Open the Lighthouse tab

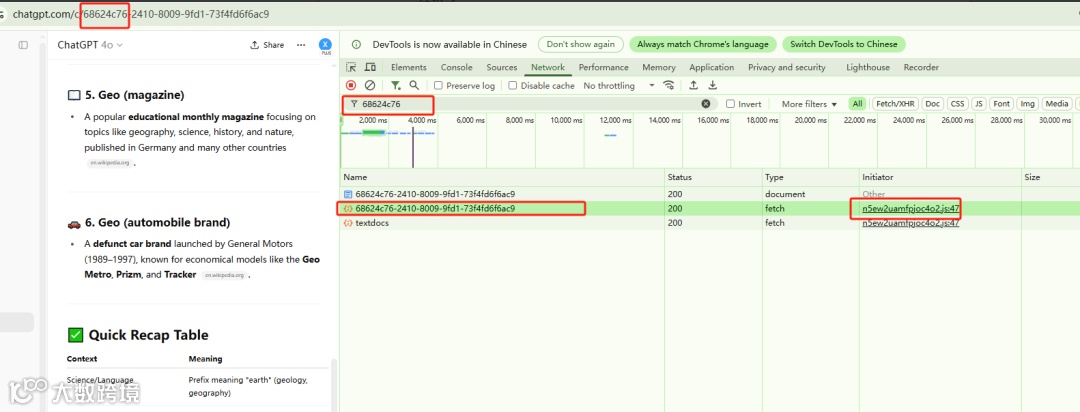868,68
